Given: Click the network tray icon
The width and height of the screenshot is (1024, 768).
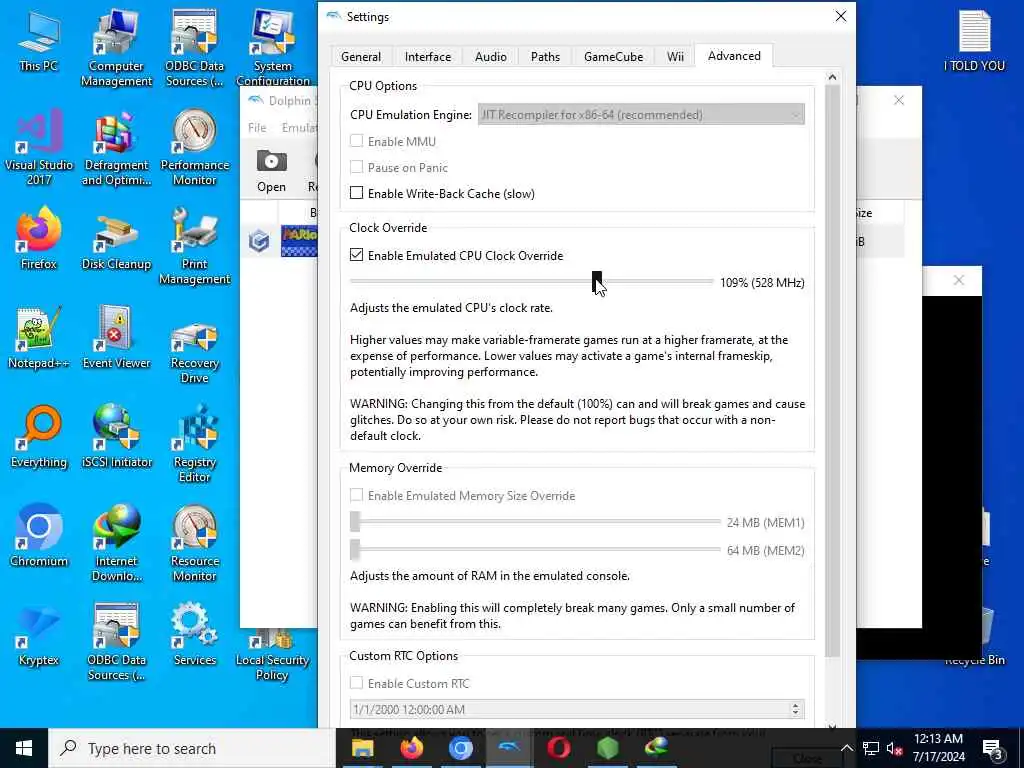Looking at the screenshot, I should coord(871,748).
